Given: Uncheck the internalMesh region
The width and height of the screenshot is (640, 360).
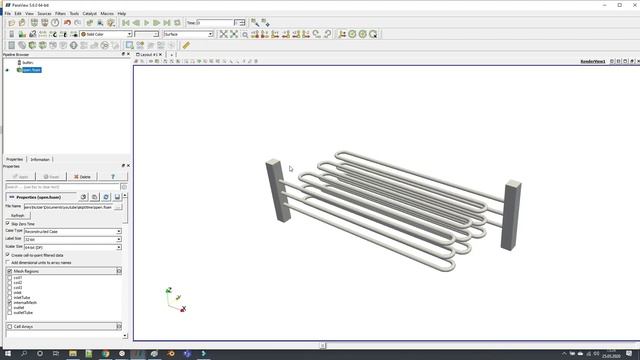Looking at the screenshot, I should point(10,302).
